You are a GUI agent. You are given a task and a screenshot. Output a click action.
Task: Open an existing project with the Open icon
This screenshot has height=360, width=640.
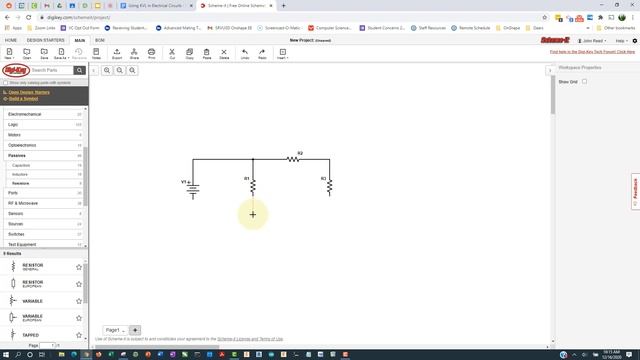[x=27, y=53]
